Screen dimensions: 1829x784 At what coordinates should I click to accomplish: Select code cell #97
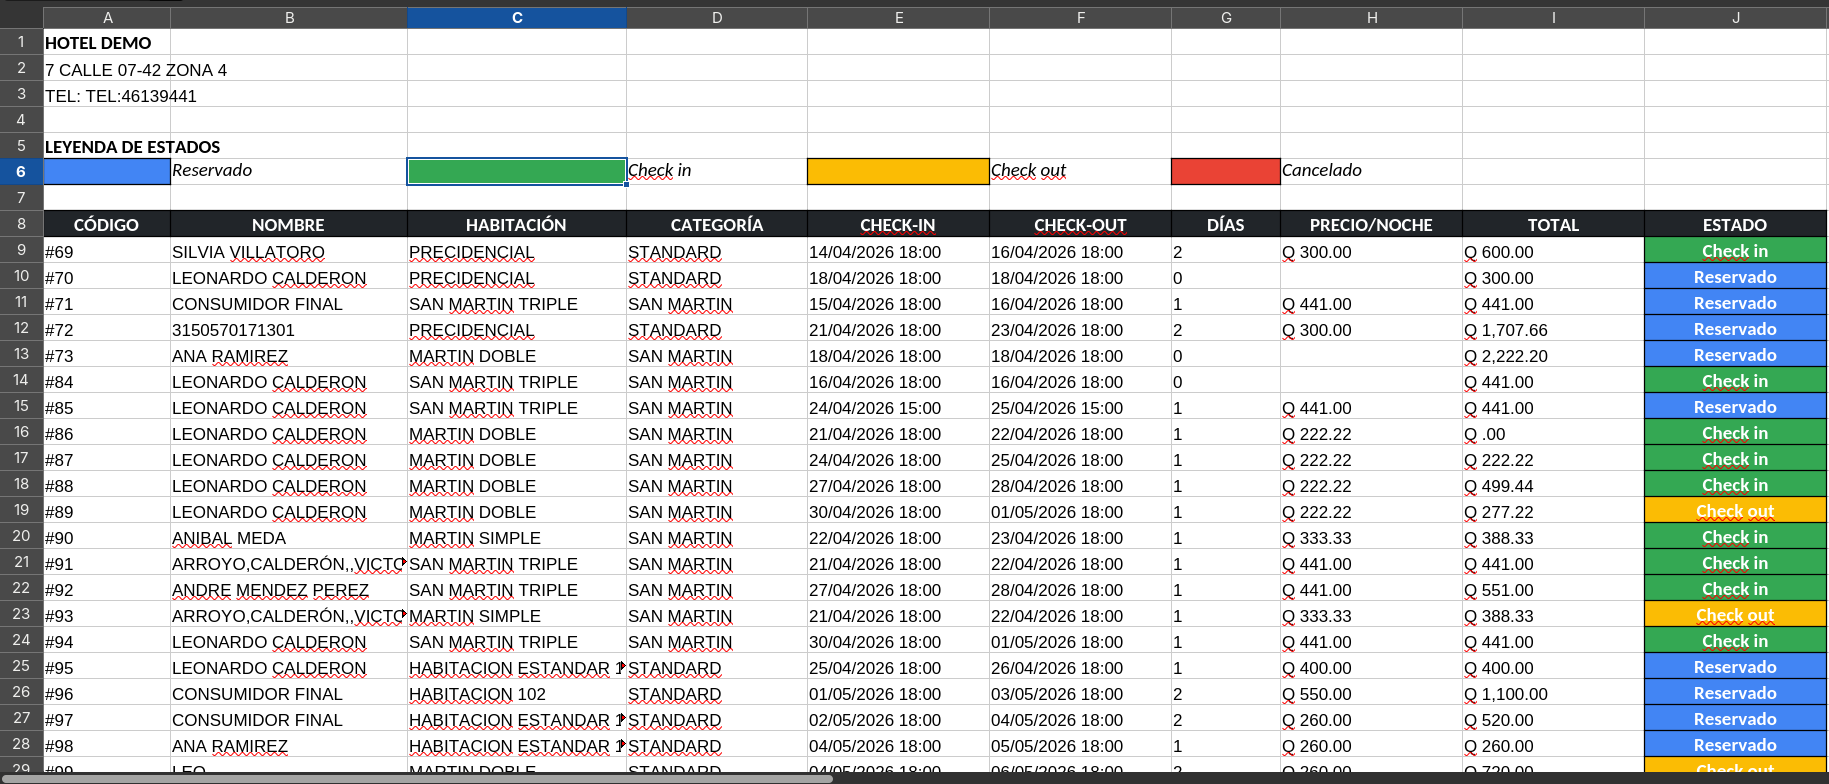tap(107, 720)
